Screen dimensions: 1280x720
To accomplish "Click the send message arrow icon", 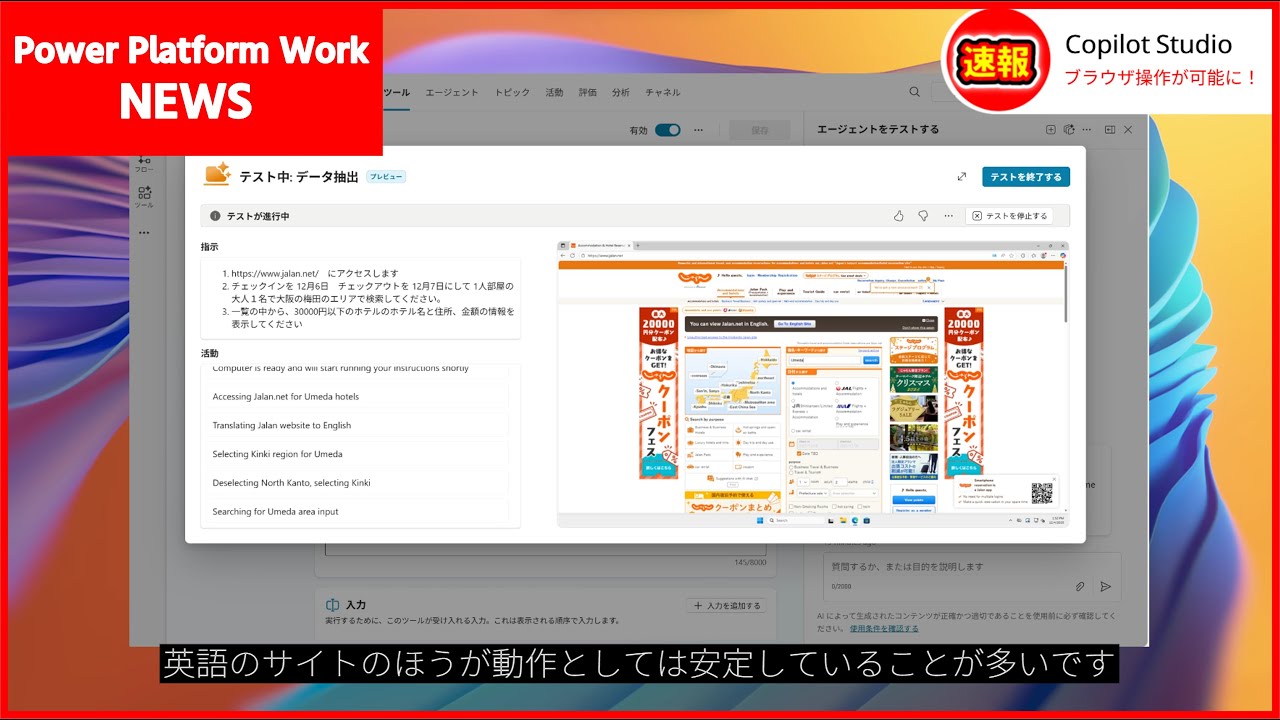I will pyautogui.click(x=1105, y=587).
